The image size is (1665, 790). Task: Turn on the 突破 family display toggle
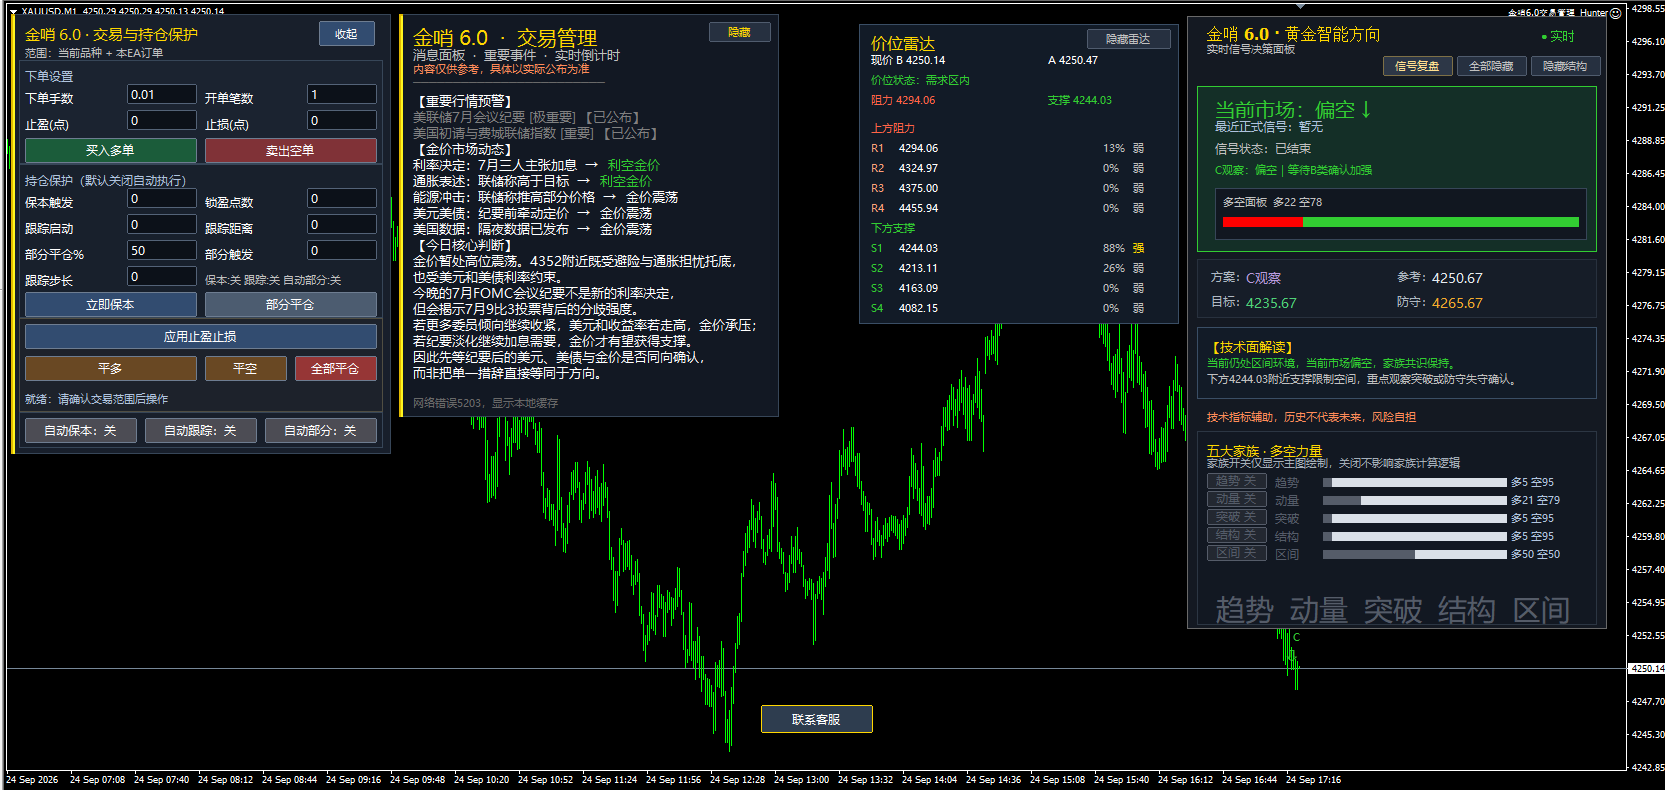click(x=1236, y=517)
